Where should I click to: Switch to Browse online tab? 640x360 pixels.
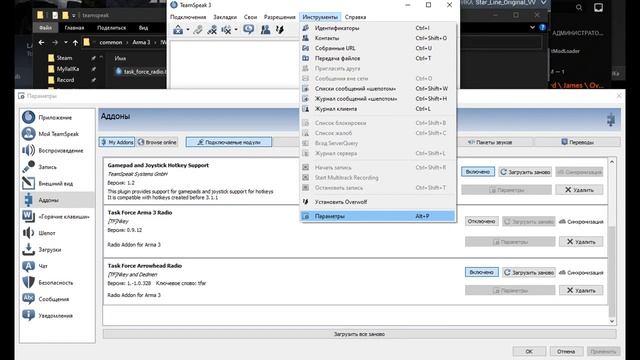157,142
